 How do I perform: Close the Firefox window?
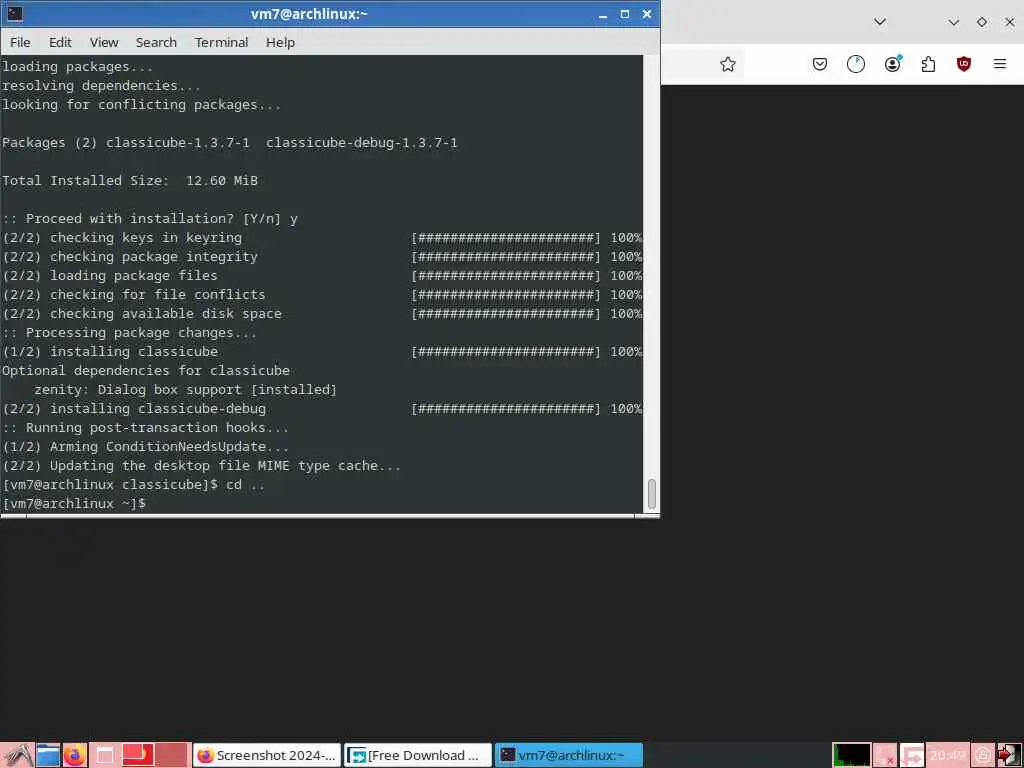(x=1010, y=22)
